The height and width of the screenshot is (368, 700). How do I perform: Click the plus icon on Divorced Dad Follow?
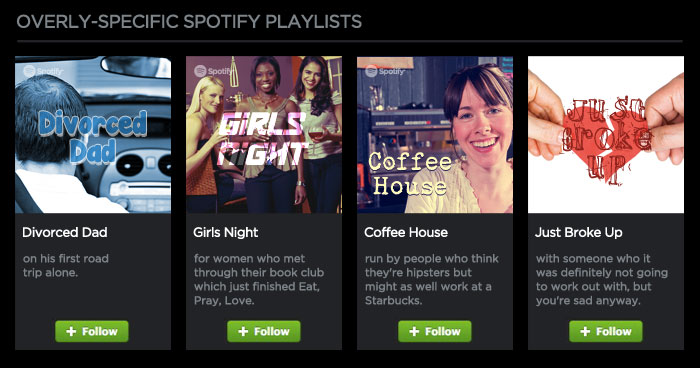click(71, 331)
